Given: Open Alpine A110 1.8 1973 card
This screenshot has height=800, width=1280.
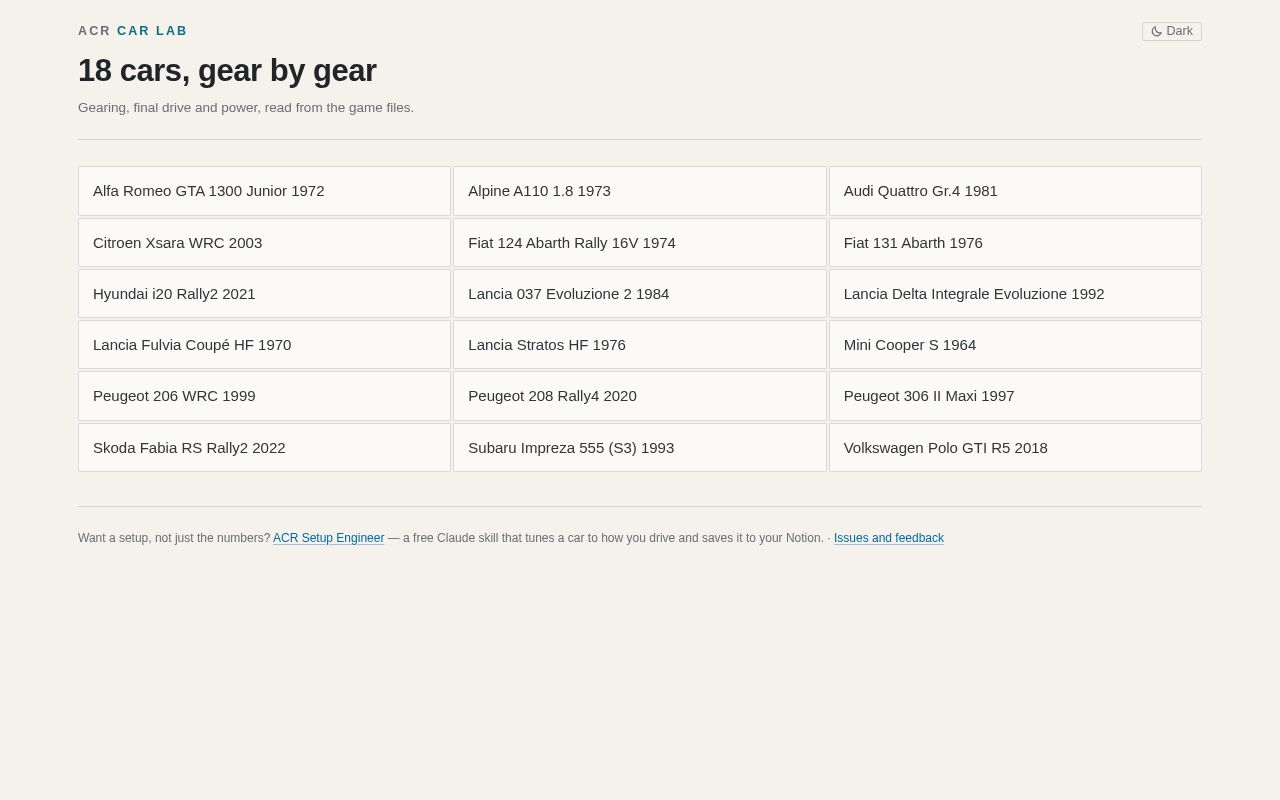Looking at the screenshot, I should click(x=640, y=191).
